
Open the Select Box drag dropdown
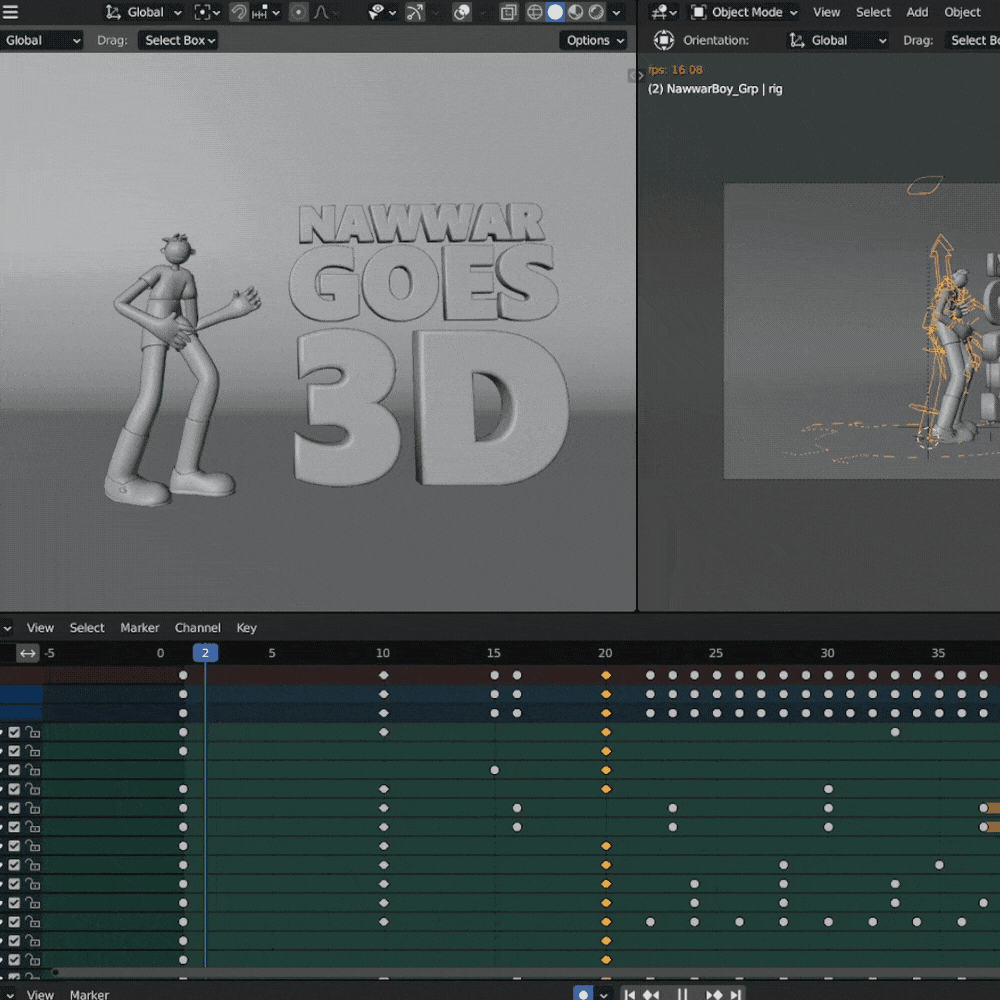pyautogui.click(x=178, y=40)
